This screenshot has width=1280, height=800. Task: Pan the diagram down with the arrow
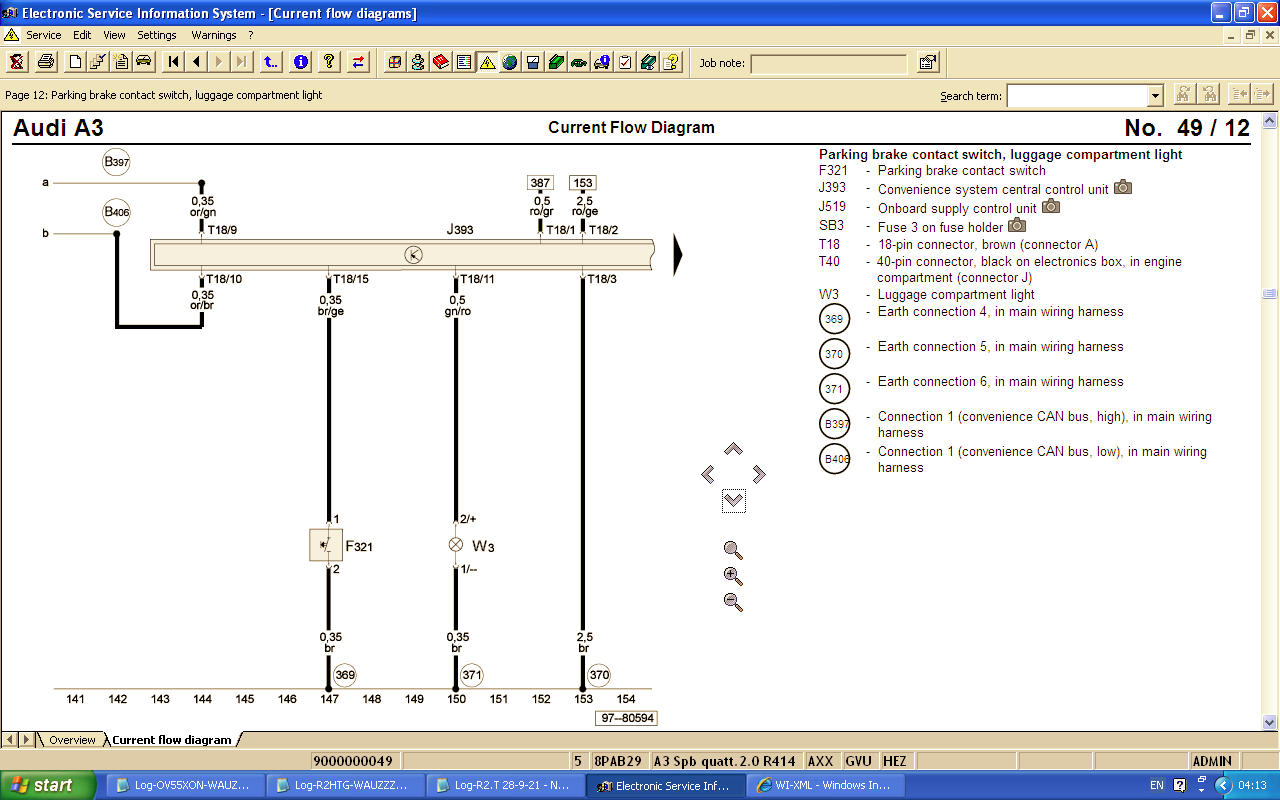[733, 500]
